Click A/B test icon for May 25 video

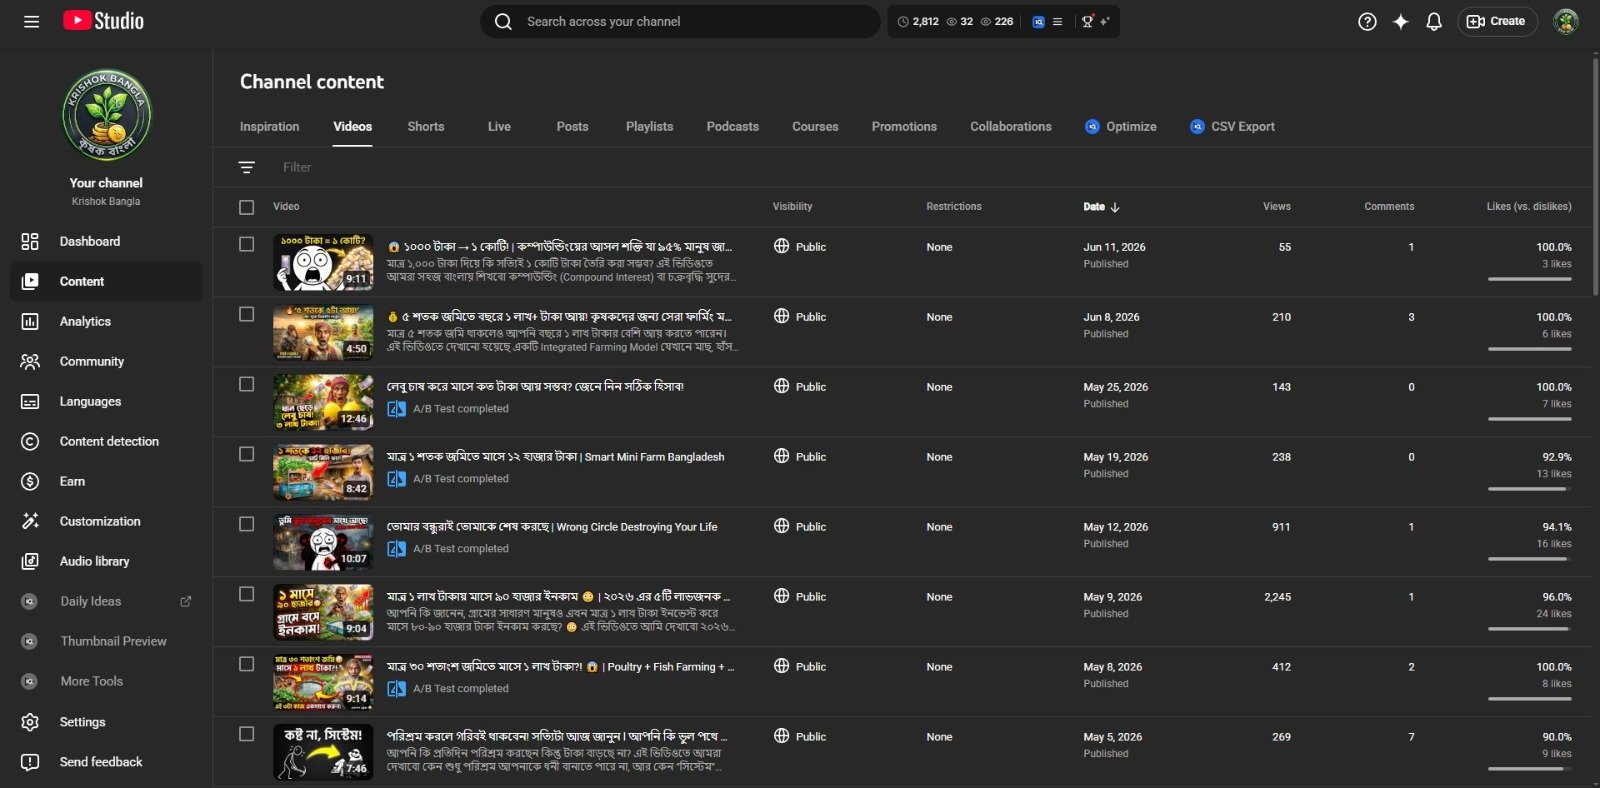tap(396, 409)
